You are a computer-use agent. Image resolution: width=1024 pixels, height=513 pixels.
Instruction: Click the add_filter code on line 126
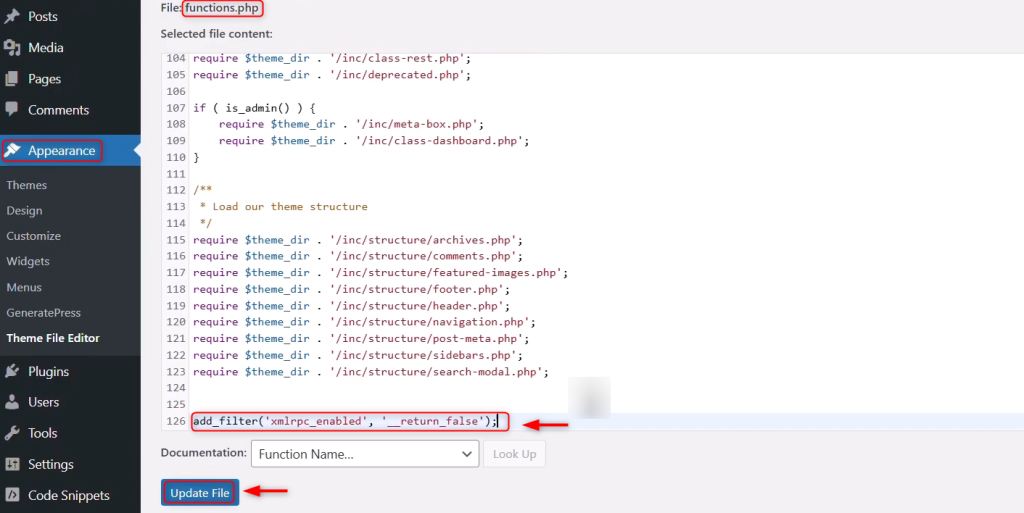pos(345,421)
